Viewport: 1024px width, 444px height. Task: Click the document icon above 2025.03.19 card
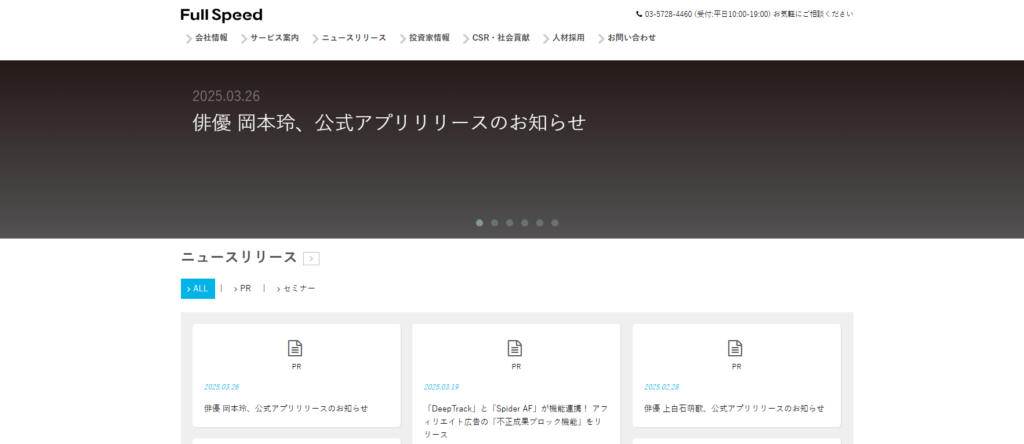coord(515,348)
